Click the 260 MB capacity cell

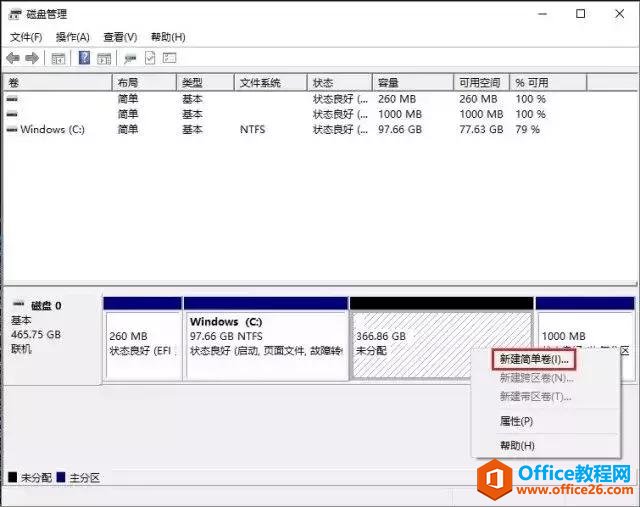(397, 99)
